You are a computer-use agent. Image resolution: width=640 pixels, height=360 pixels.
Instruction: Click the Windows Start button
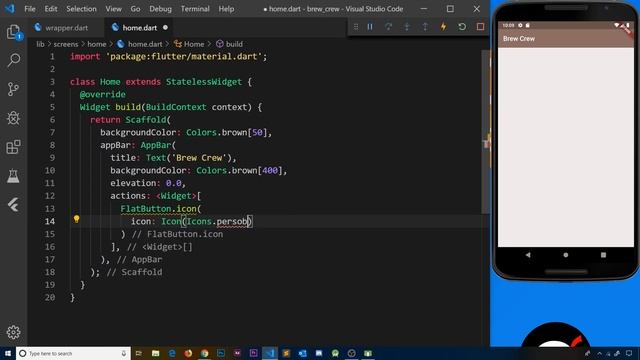pyautogui.click(x=8, y=353)
